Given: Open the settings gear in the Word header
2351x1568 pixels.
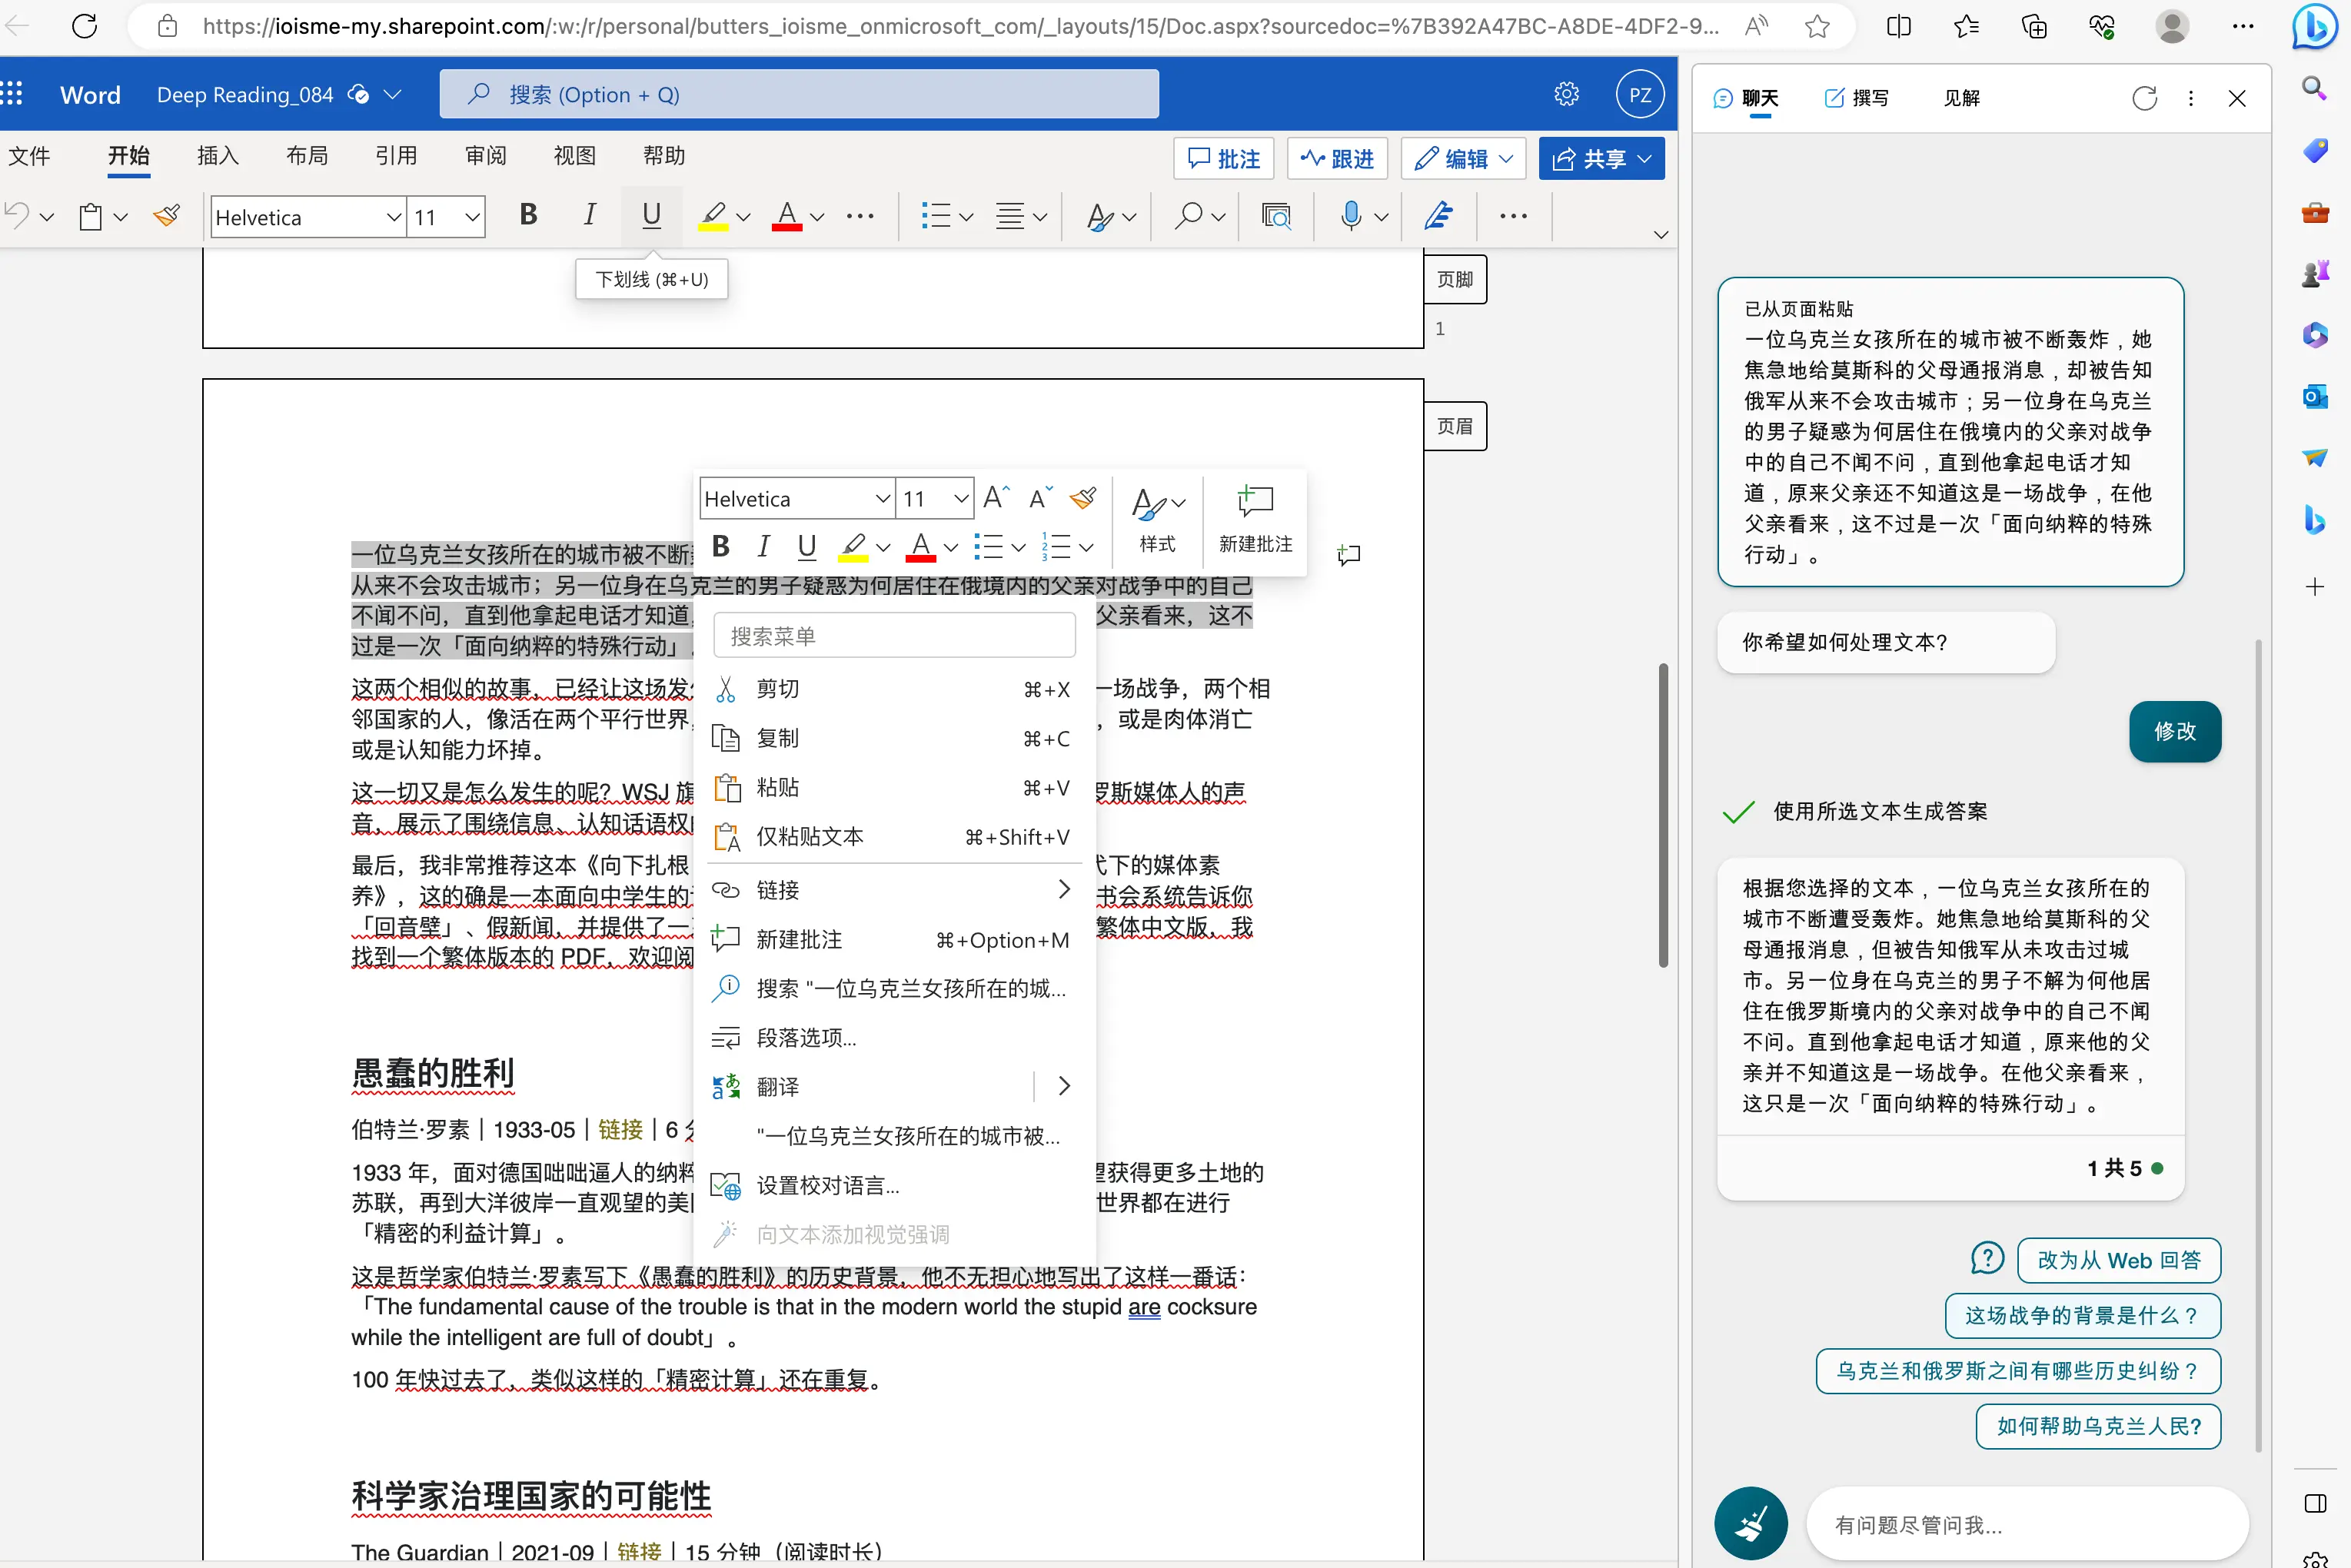Looking at the screenshot, I should pos(1566,94).
